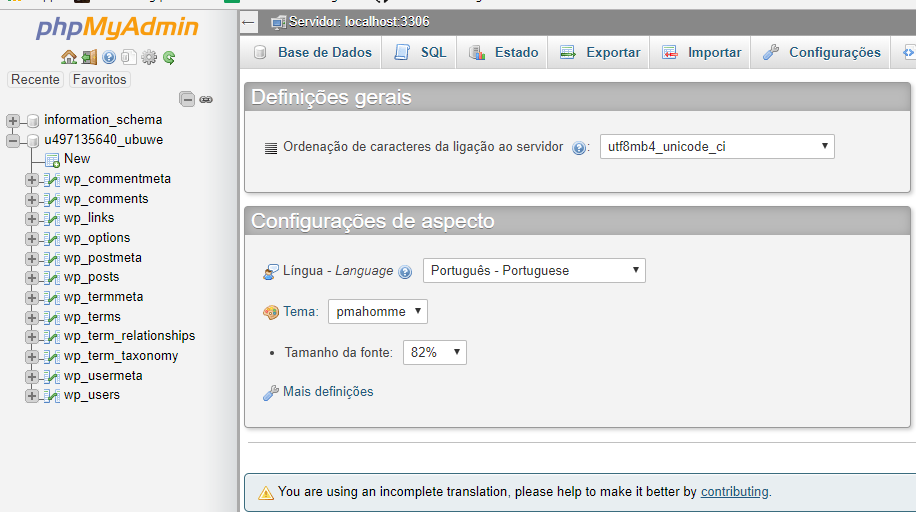Click the back arrow beside Servidor
This screenshot has width=916, height=512.
point(248,23)
